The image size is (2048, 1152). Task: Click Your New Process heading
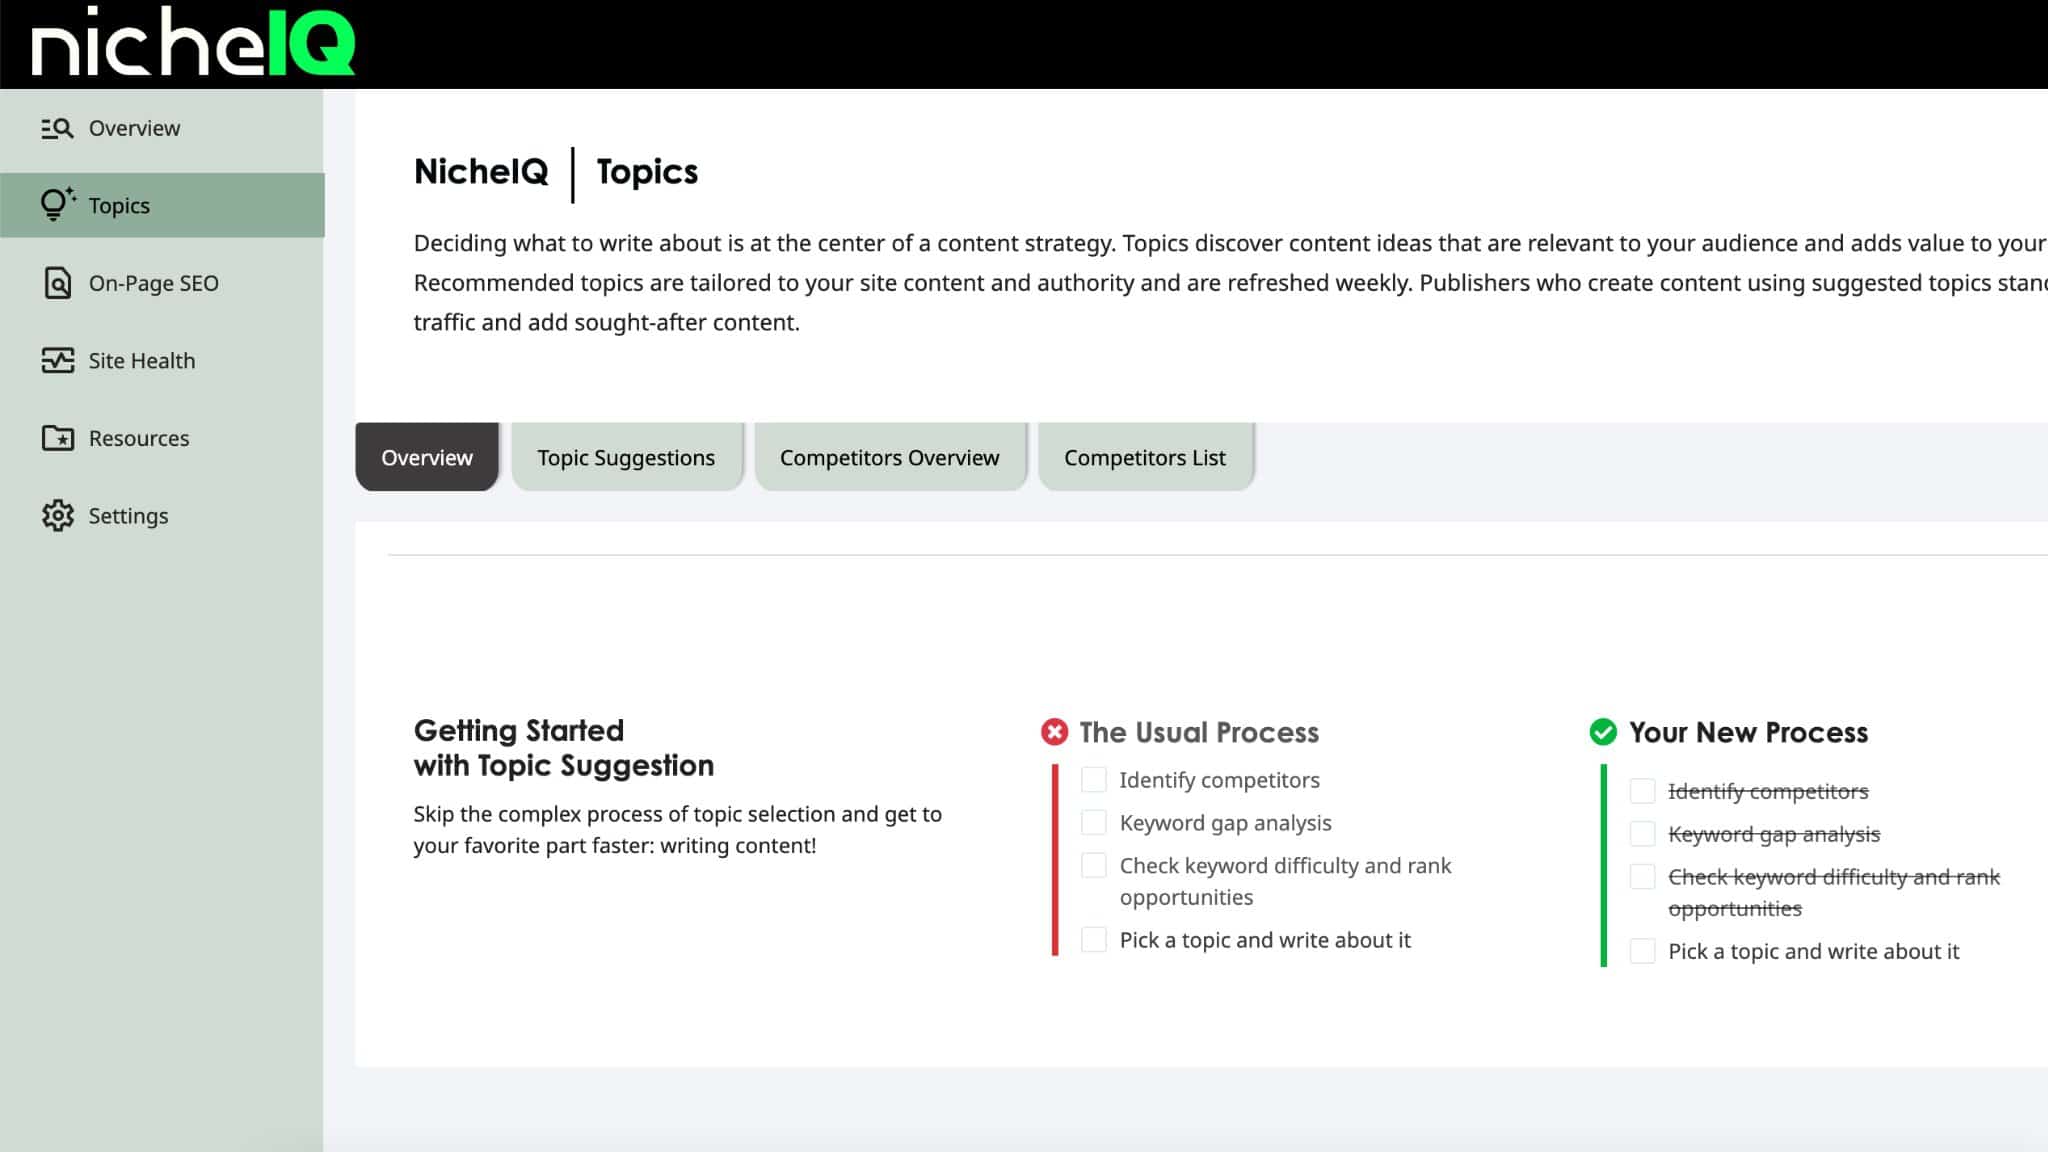tap(1748, 732)
